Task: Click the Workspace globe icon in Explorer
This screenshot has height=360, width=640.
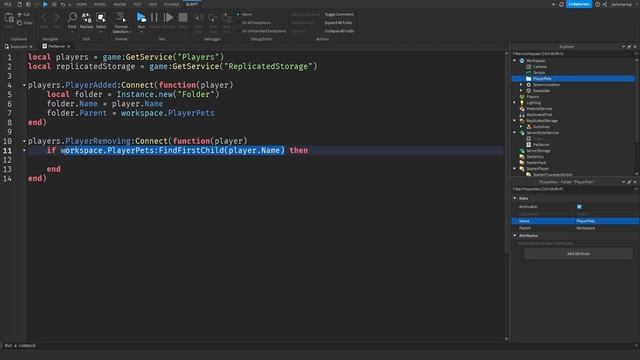Action: click(522, 60)
